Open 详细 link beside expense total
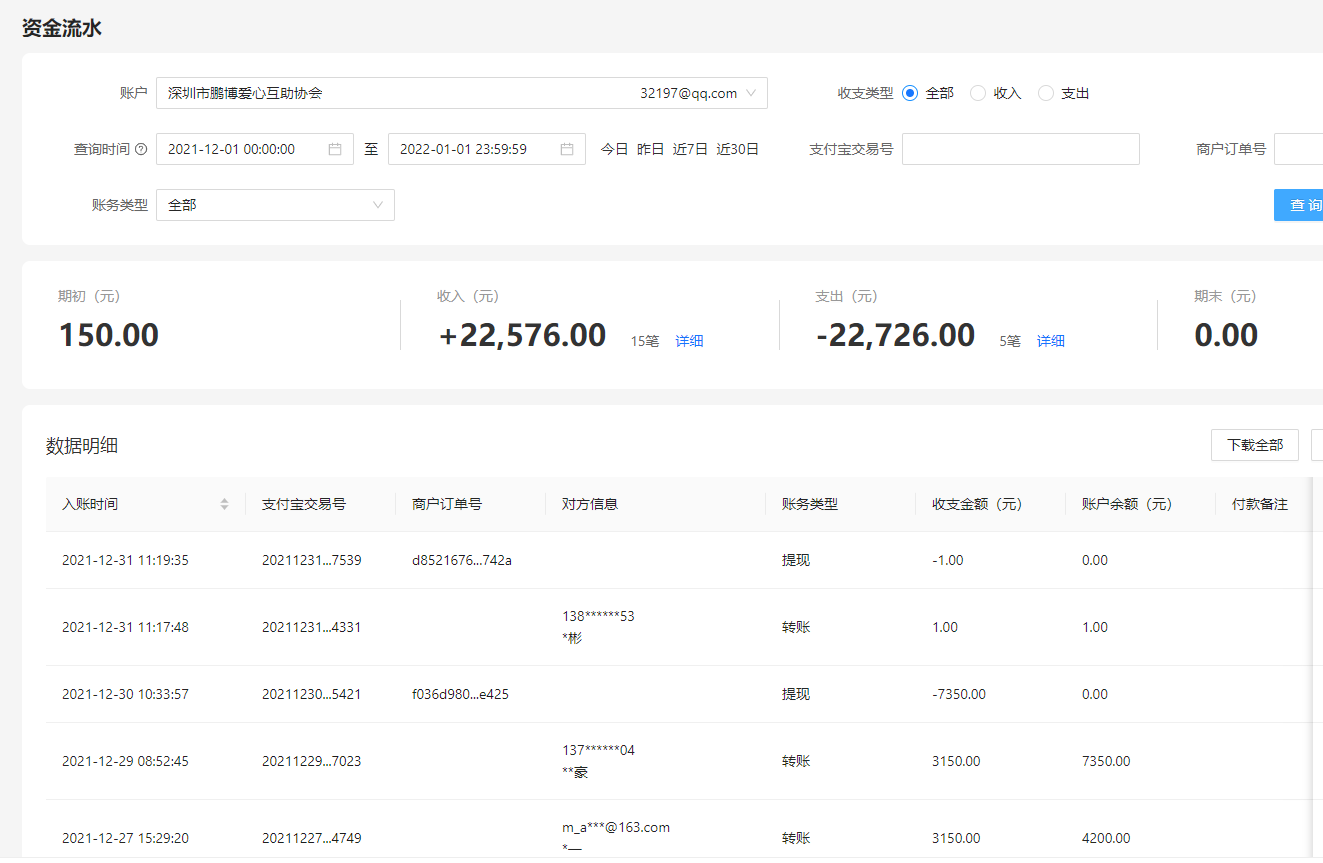This screenshot has height=863, width=1323. (1050, 341)
